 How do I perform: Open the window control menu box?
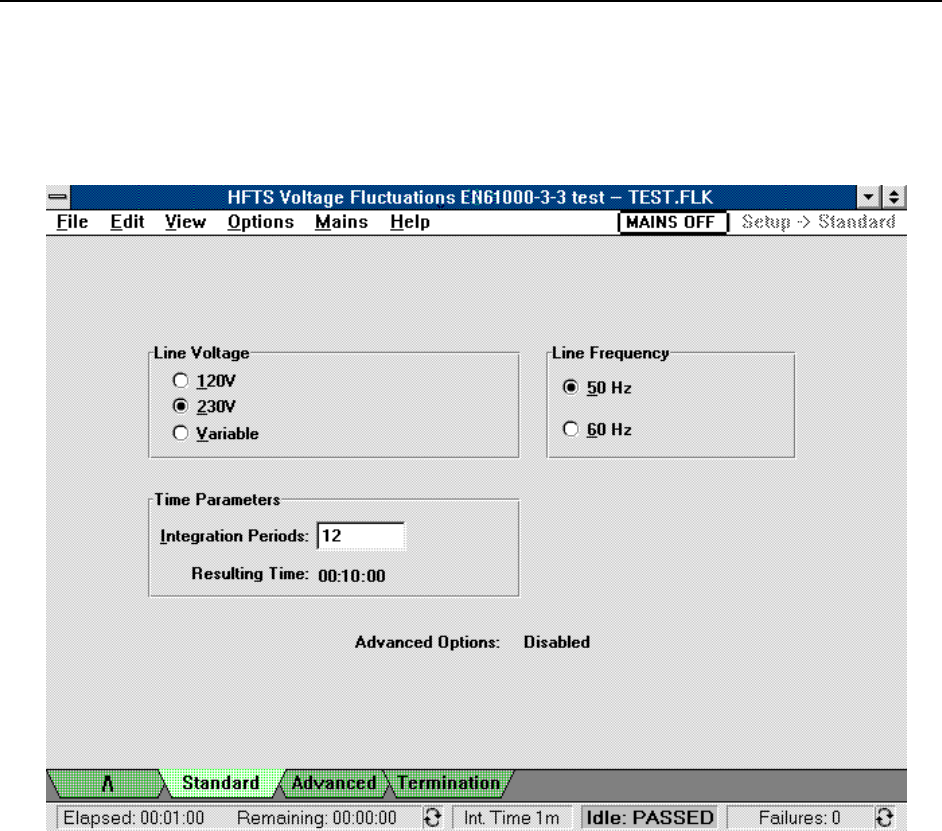pyautogui.click(x=58, y=196)
